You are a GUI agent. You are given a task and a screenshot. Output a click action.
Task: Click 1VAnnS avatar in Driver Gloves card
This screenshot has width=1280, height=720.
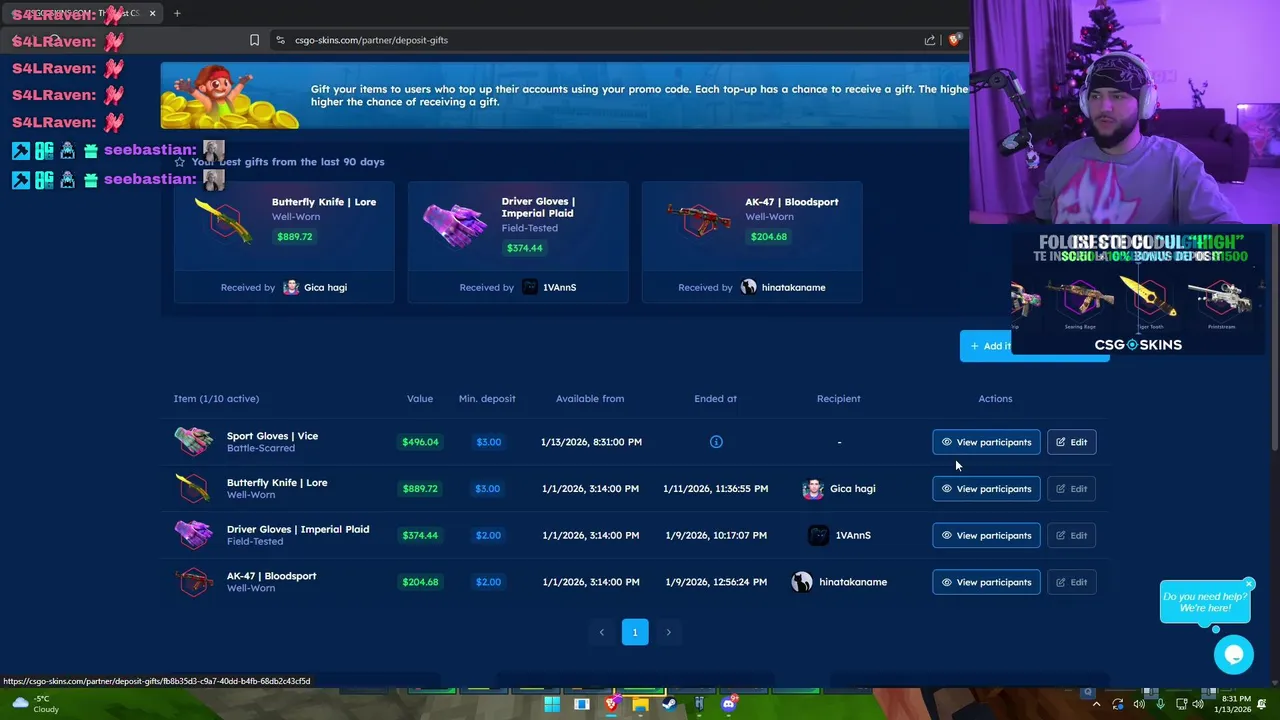(x=530, y=287)
